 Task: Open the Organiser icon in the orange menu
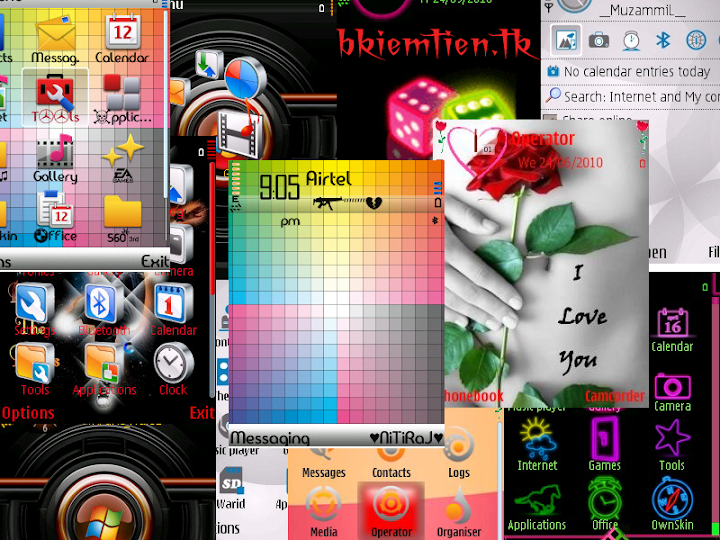click(458, 505)
